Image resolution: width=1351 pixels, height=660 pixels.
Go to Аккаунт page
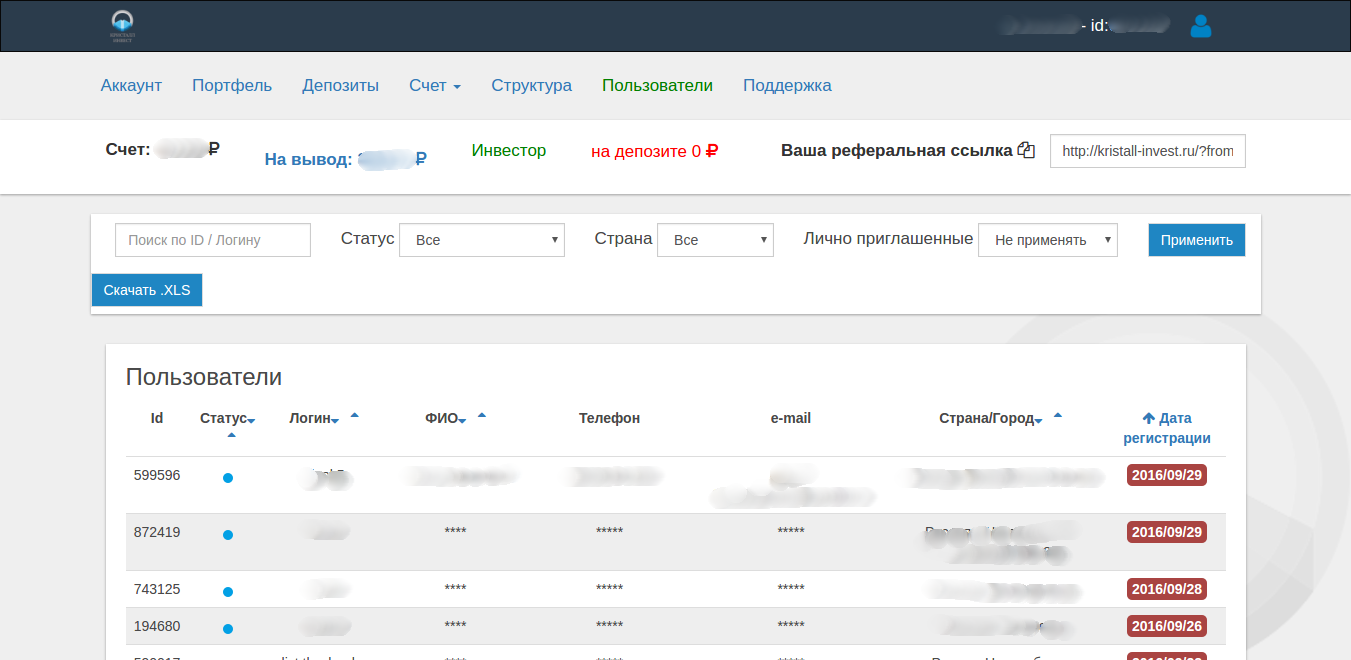(131, 85)
